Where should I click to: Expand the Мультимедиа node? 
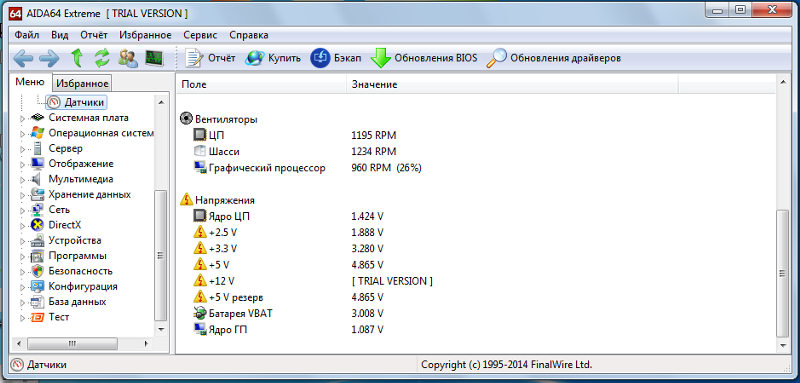(22, 180)
